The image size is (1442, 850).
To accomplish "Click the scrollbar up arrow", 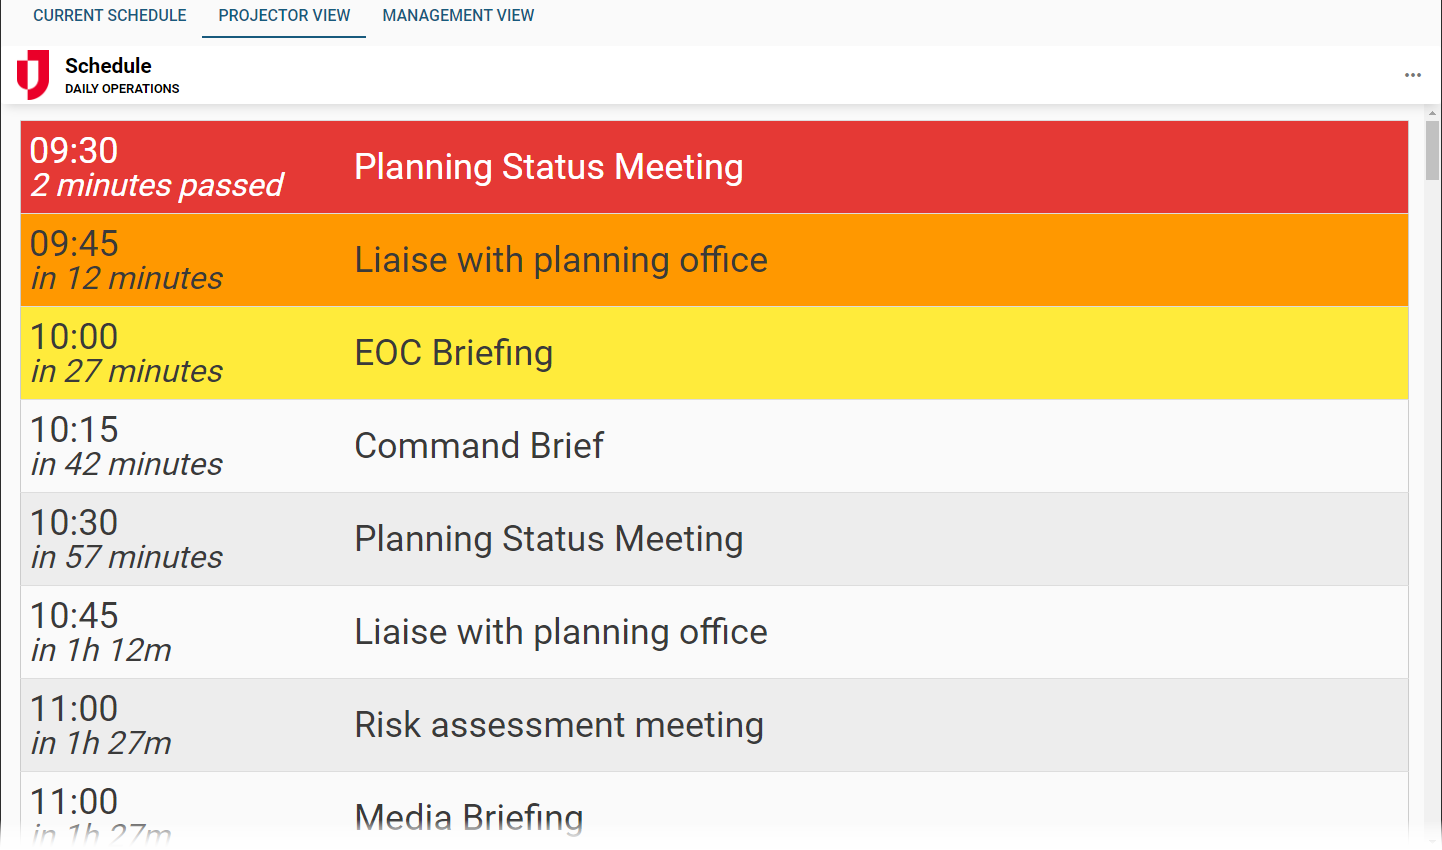I will tap(1432, 114).
